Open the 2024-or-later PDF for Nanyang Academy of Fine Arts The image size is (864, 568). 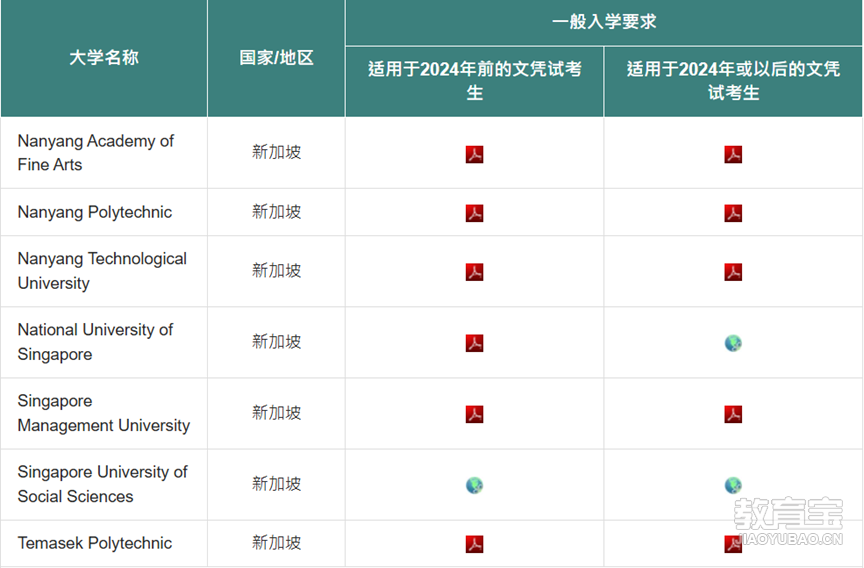tap(733, 154)
